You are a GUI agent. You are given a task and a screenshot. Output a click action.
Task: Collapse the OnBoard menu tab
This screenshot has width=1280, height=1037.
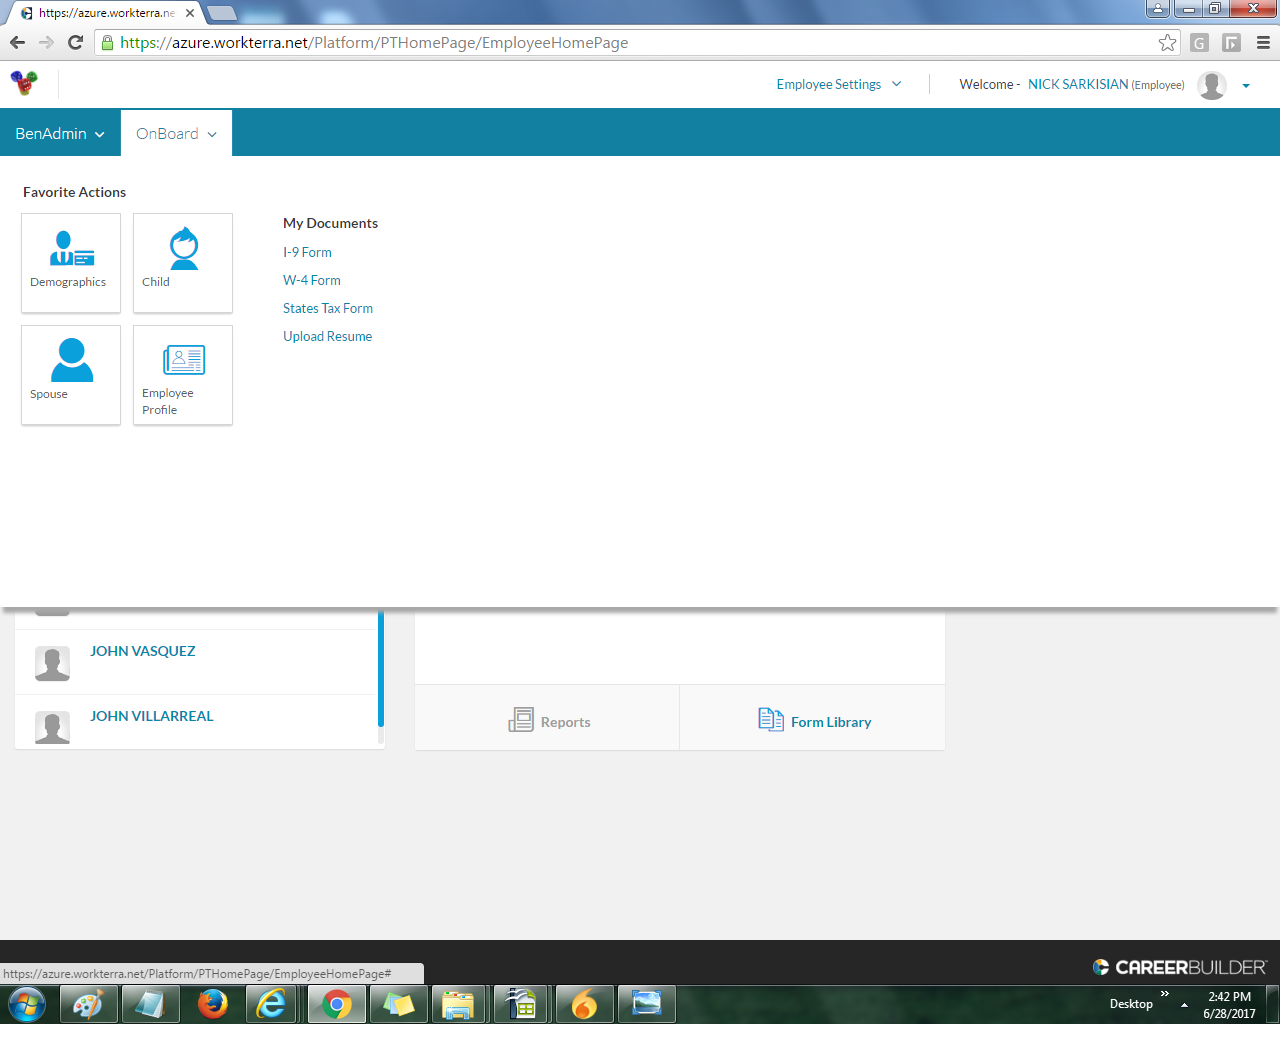(176, 133)
